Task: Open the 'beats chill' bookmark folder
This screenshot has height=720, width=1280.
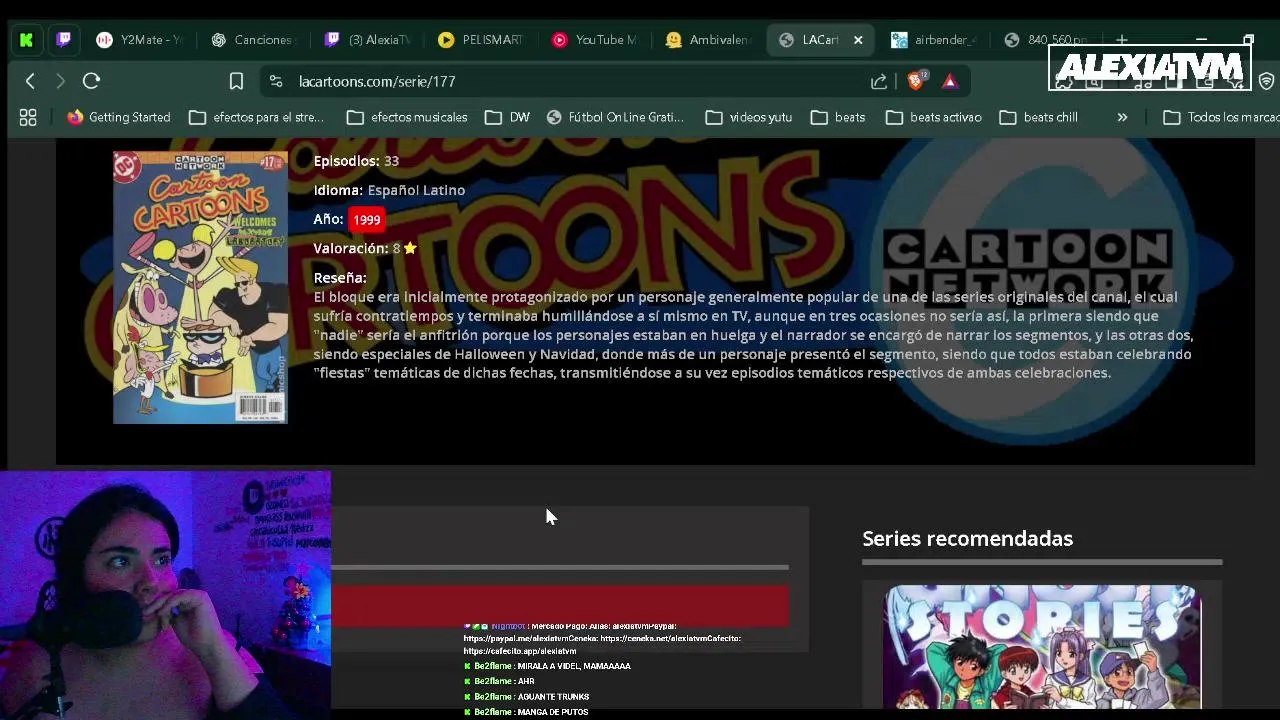Action: [1039, 117]
